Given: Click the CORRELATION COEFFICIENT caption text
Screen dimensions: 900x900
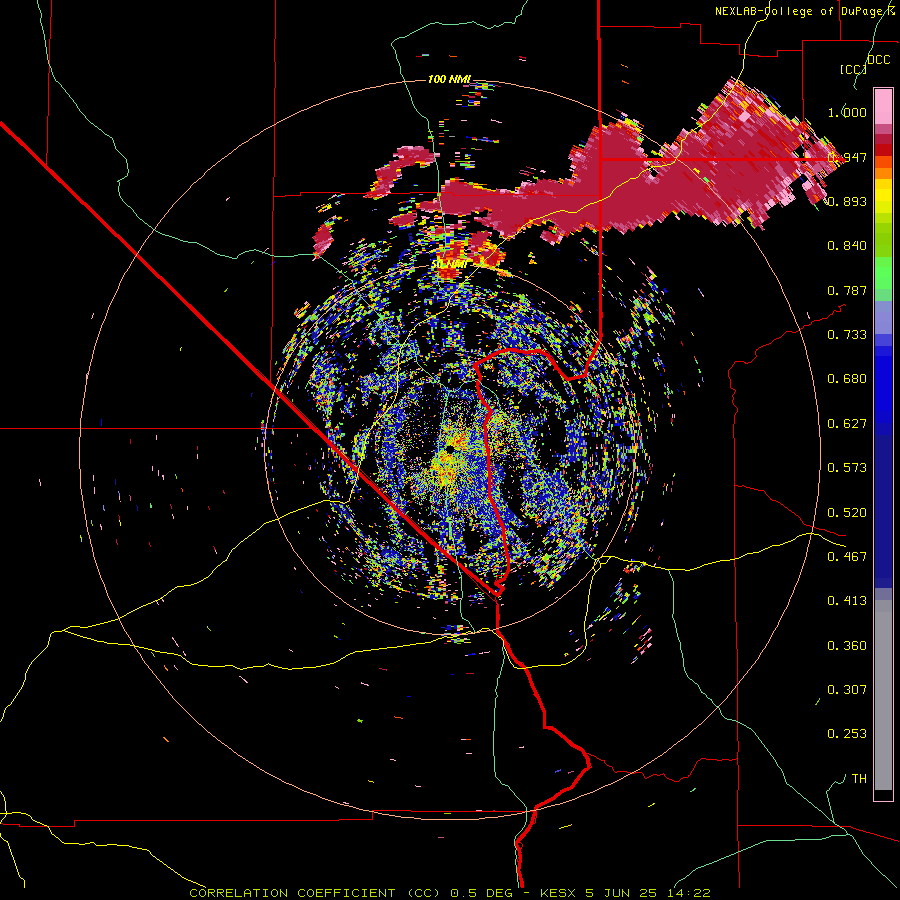Looking at the screenshot, I should 292,893.
